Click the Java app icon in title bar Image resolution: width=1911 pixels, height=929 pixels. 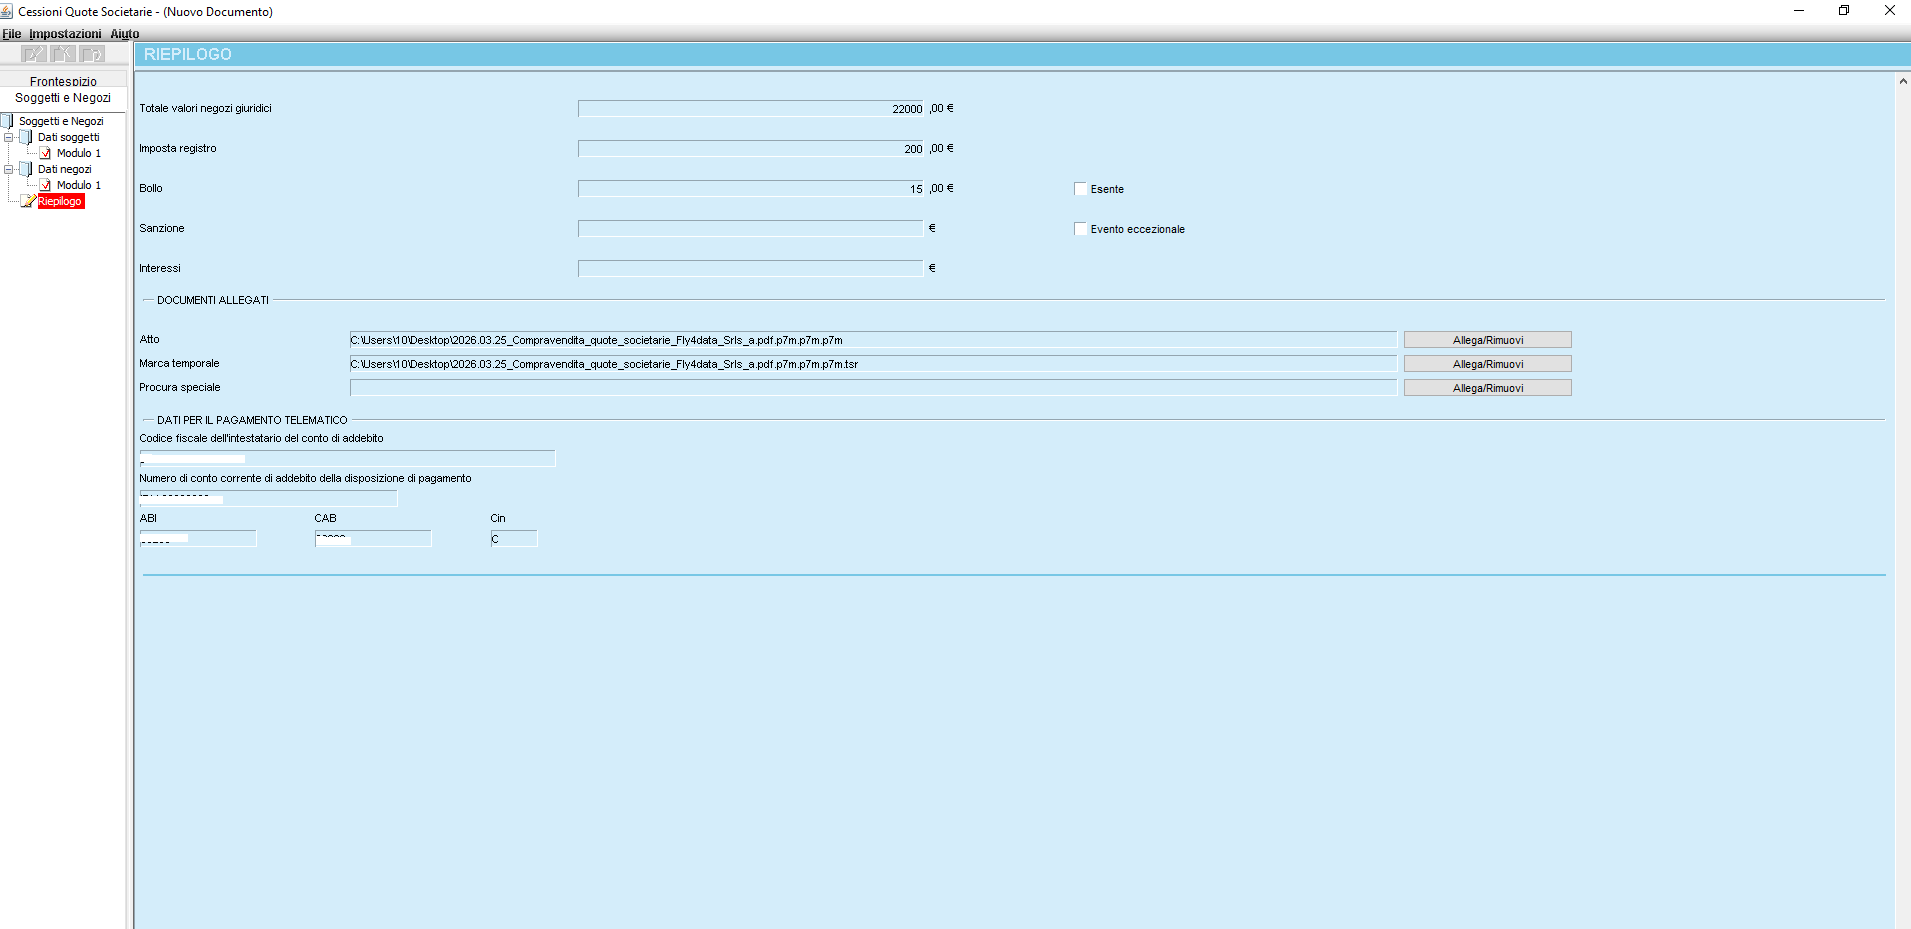[x=7, y=11]
